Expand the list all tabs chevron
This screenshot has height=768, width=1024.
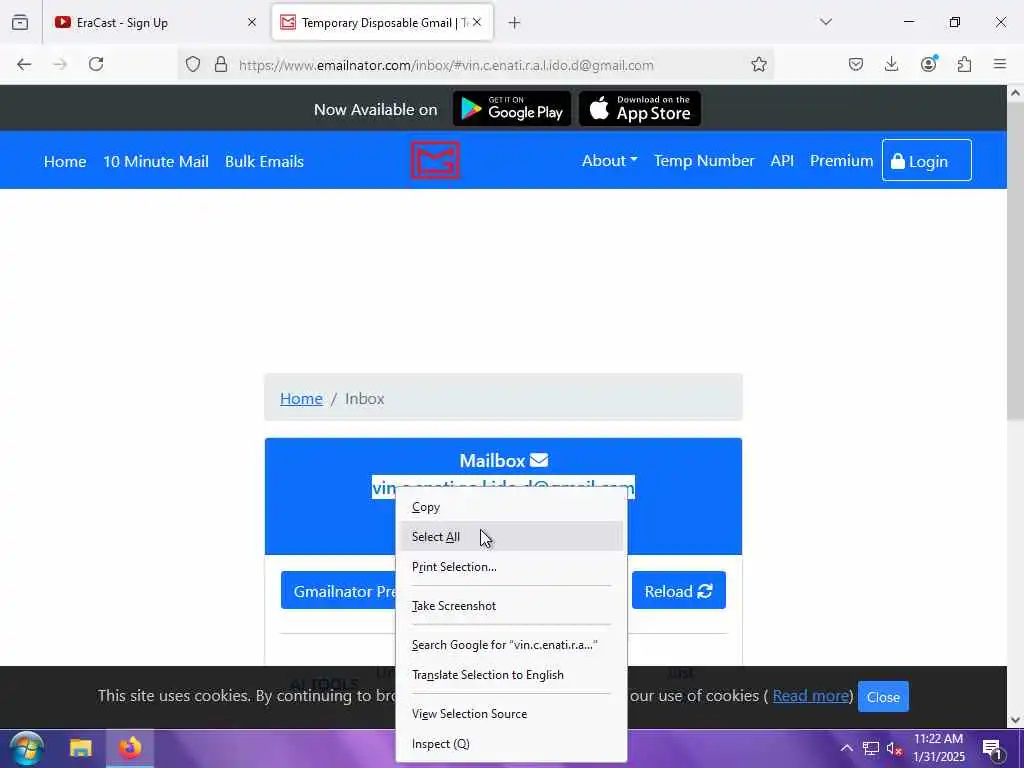tap(826, 22)
